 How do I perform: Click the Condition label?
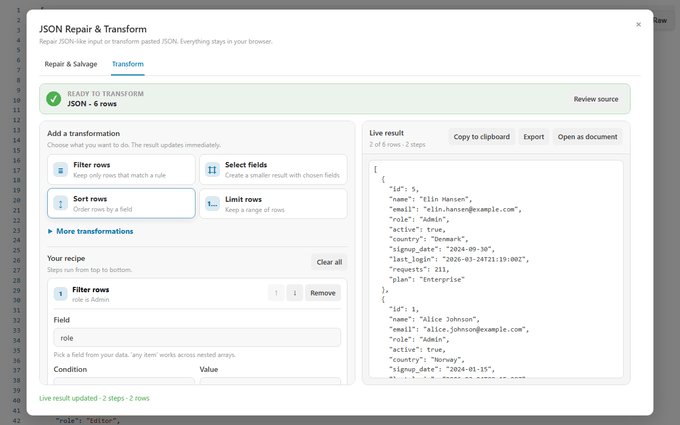tap(70, 369)
